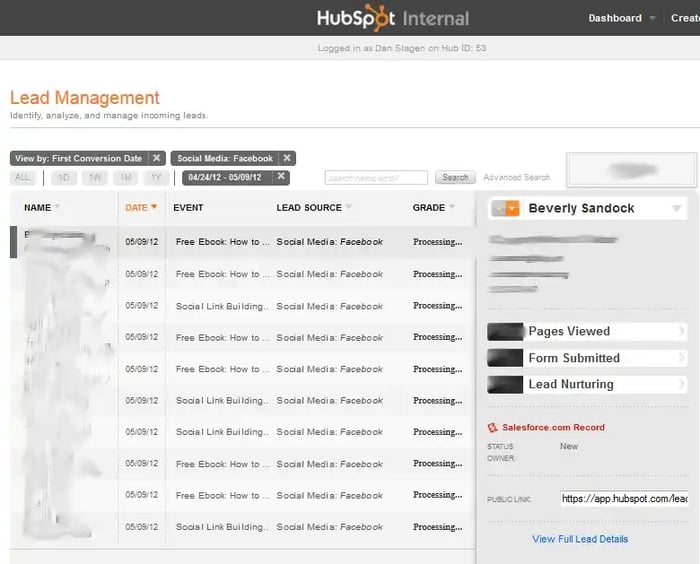Expand the Beverly Sandock lead dropdown
The image size is (700, 564).
point(677,209)
